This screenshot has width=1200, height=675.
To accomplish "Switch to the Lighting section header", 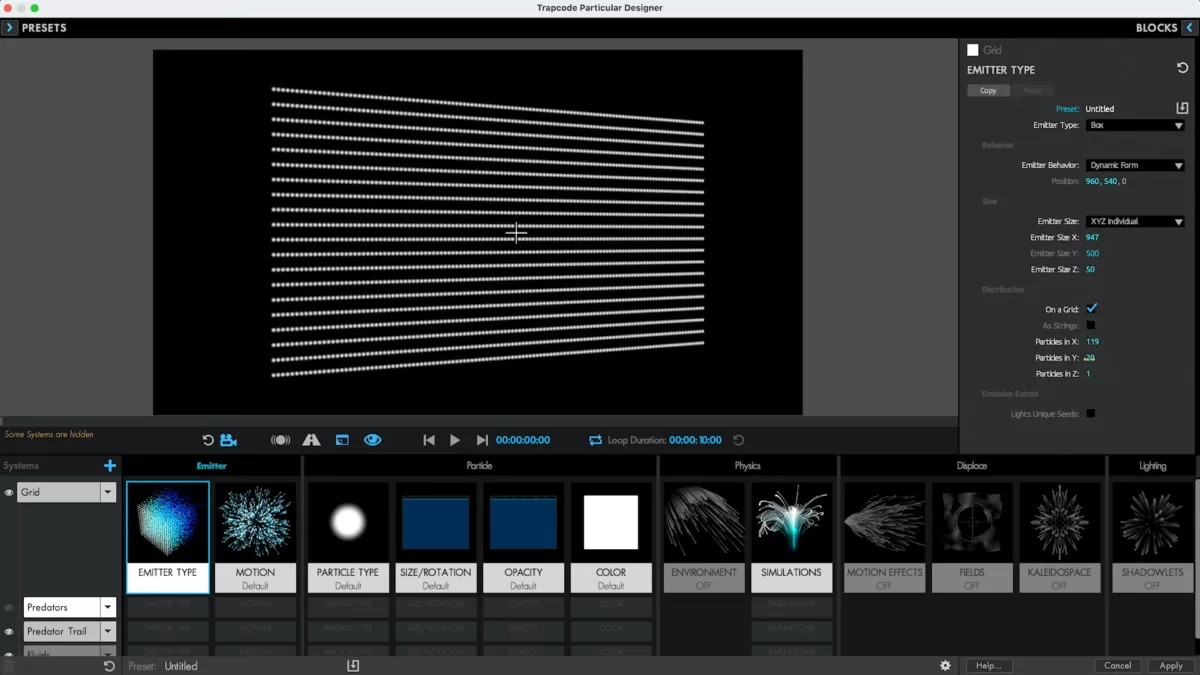I will pyautogui.click(x=1152, y=466).
